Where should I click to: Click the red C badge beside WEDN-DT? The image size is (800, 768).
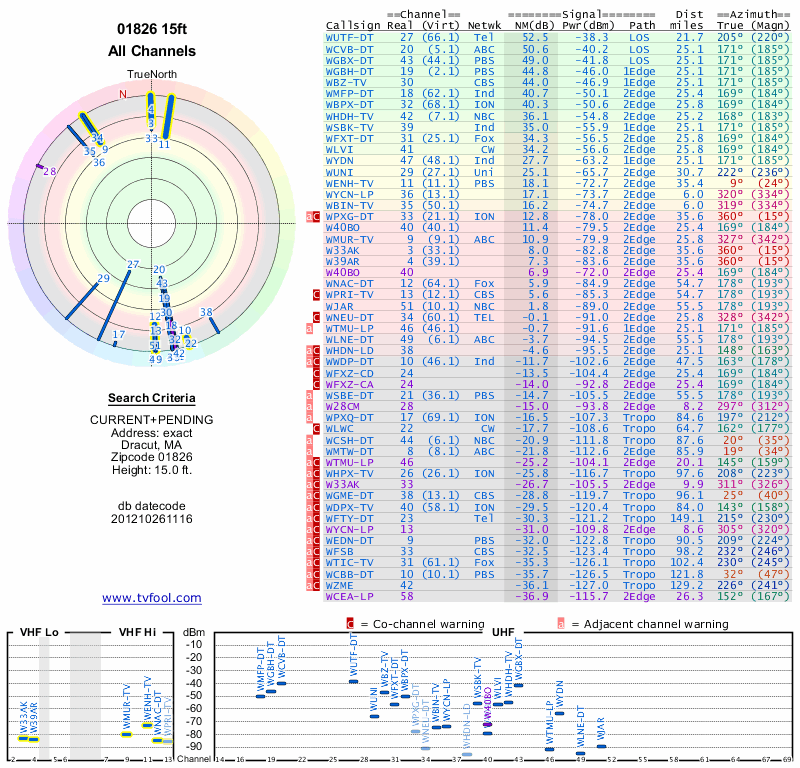[x=316, y=540]
